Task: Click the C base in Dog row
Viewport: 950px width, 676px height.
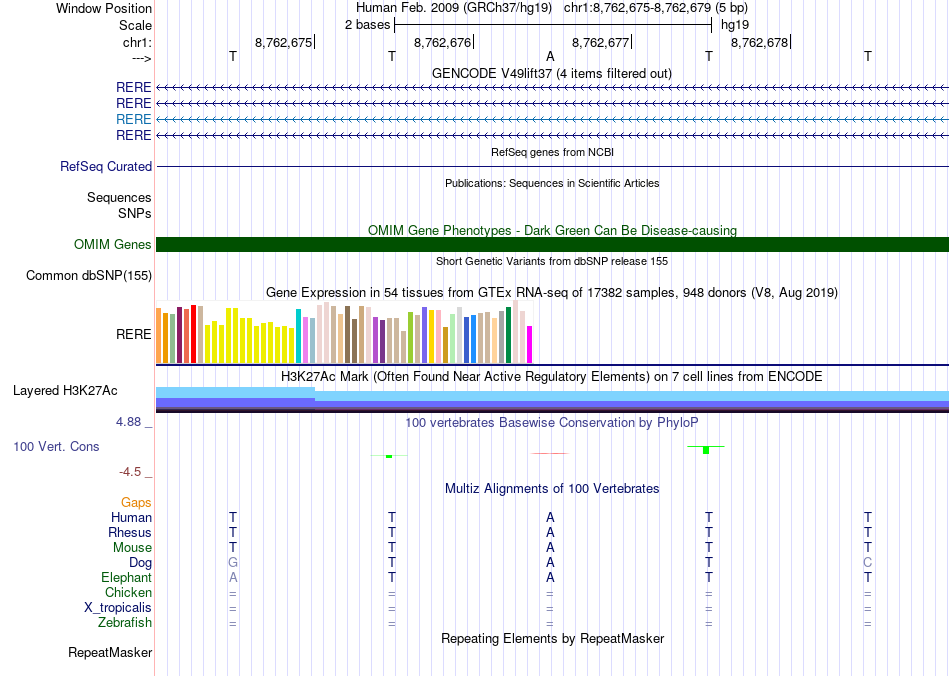Action: (x=868, y=563)
